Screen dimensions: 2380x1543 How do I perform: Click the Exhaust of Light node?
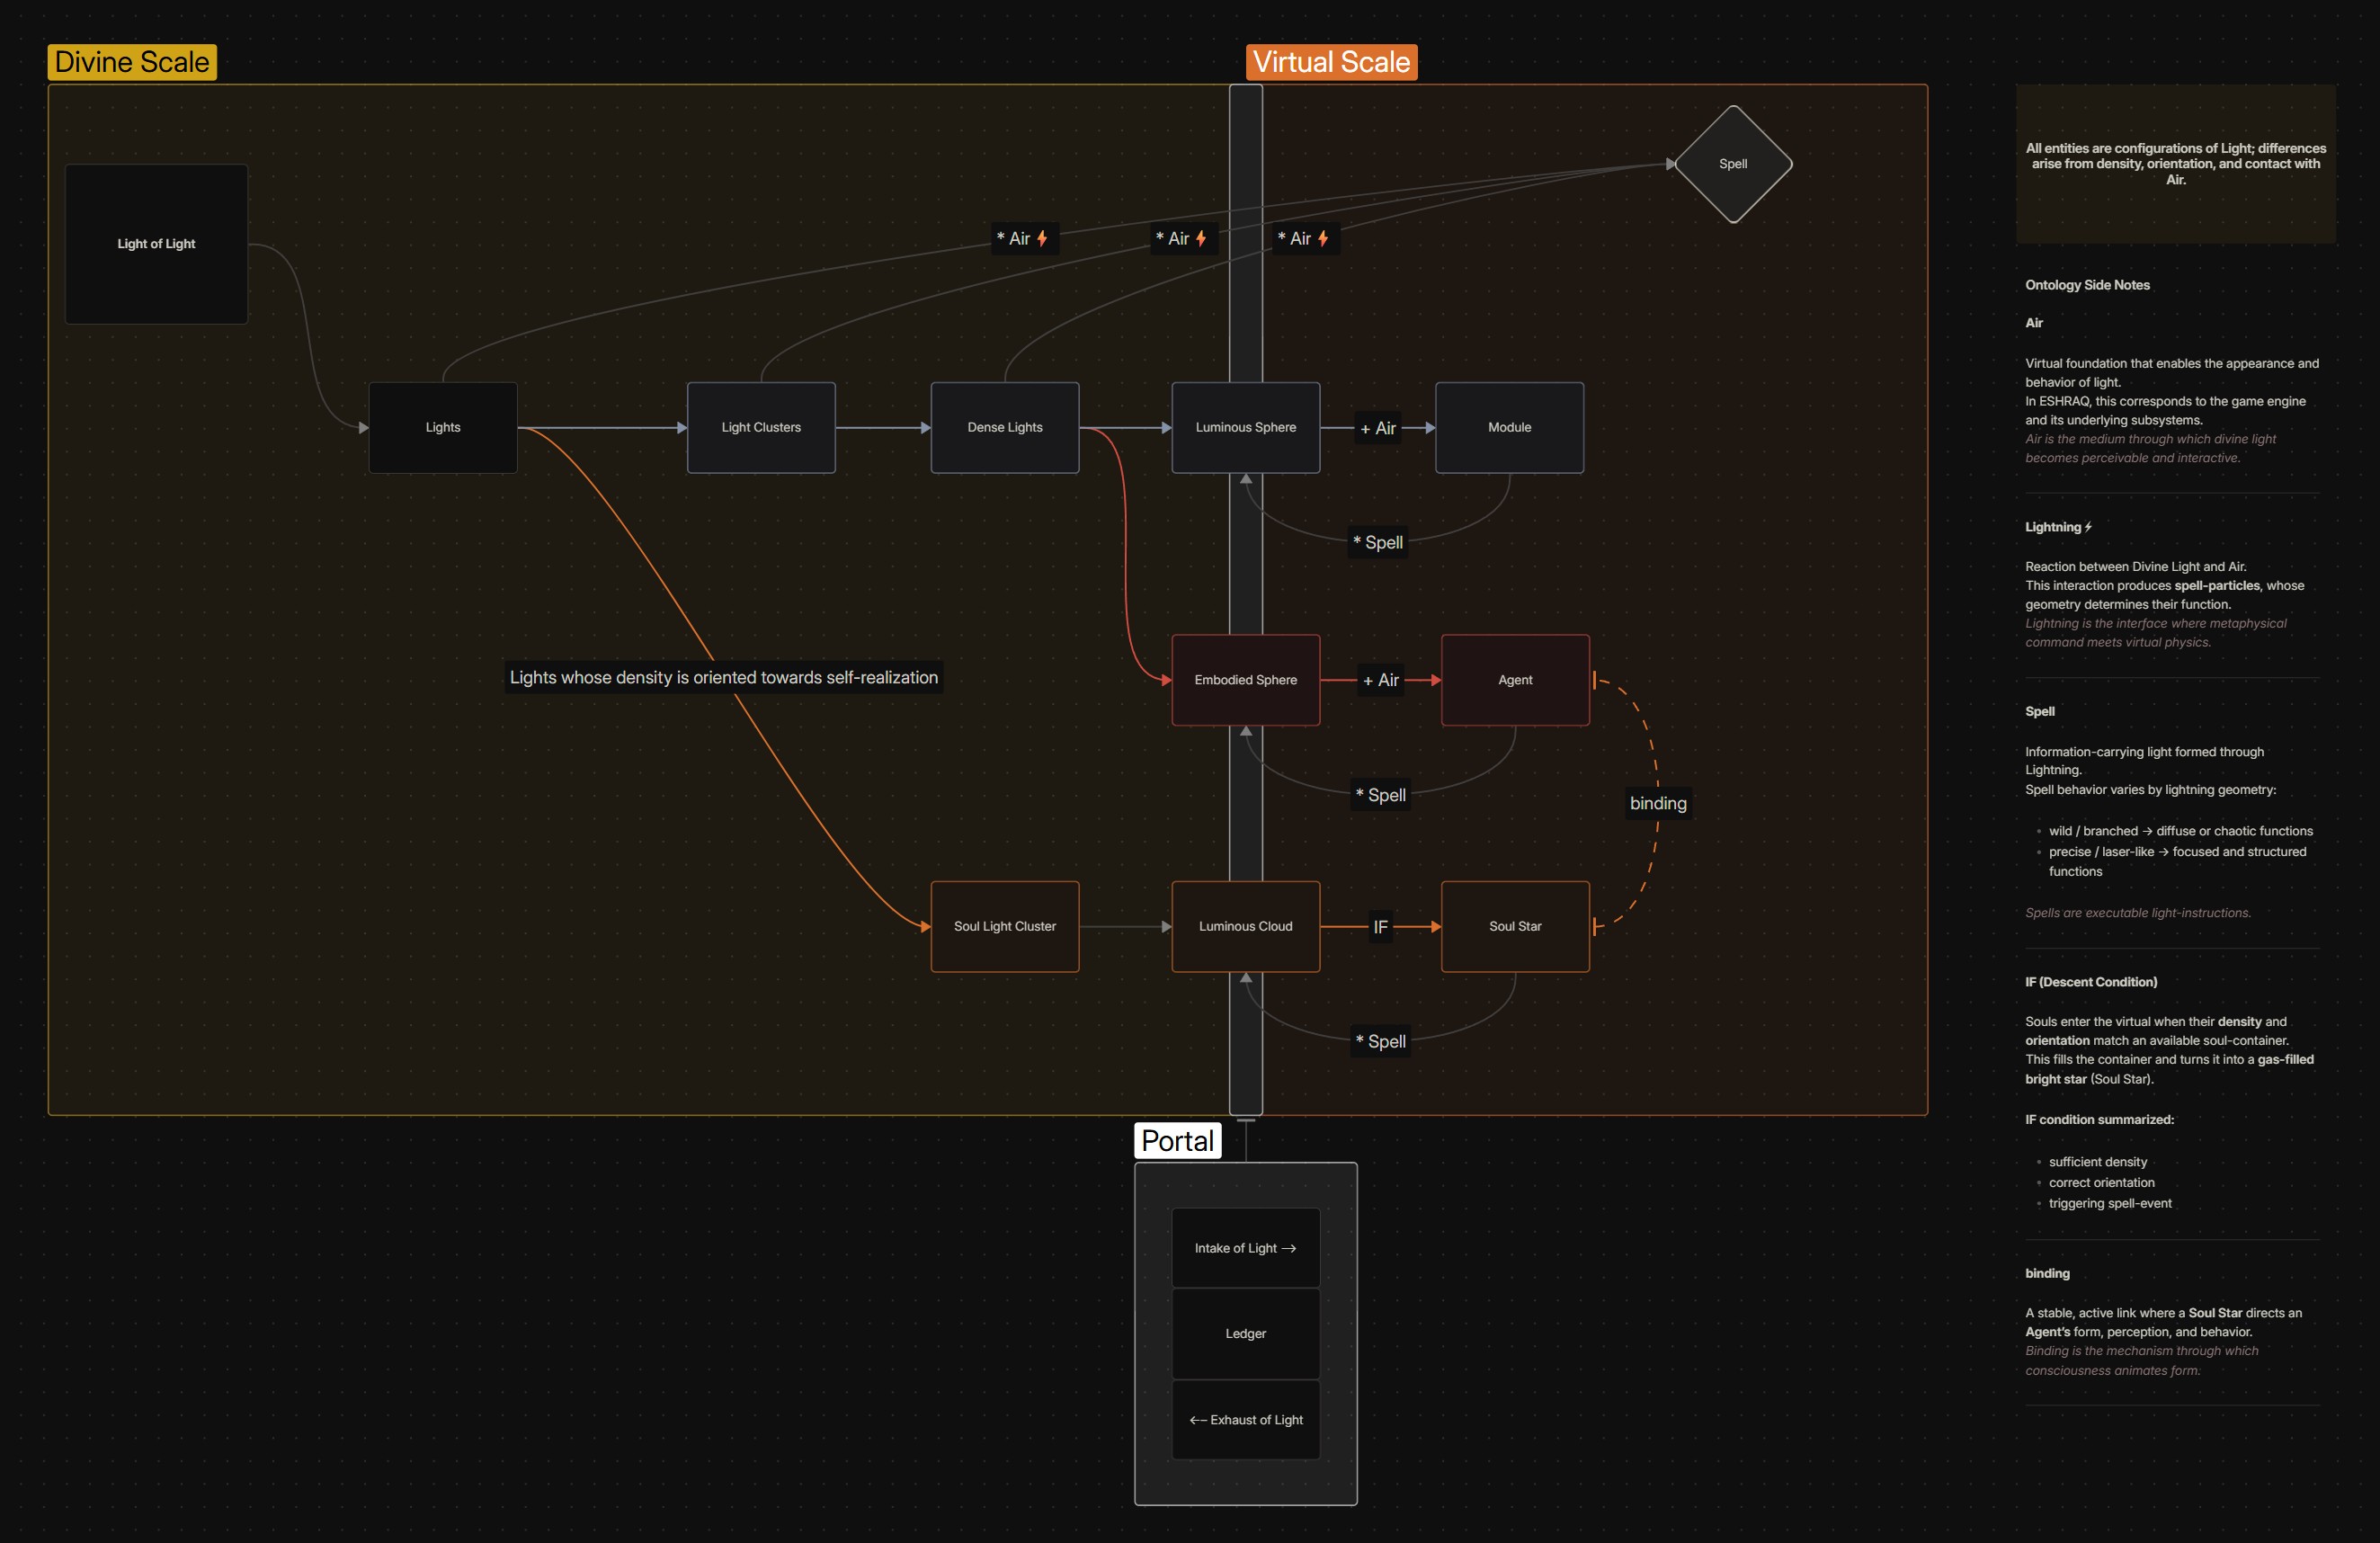click(x=1245, y=1420)
